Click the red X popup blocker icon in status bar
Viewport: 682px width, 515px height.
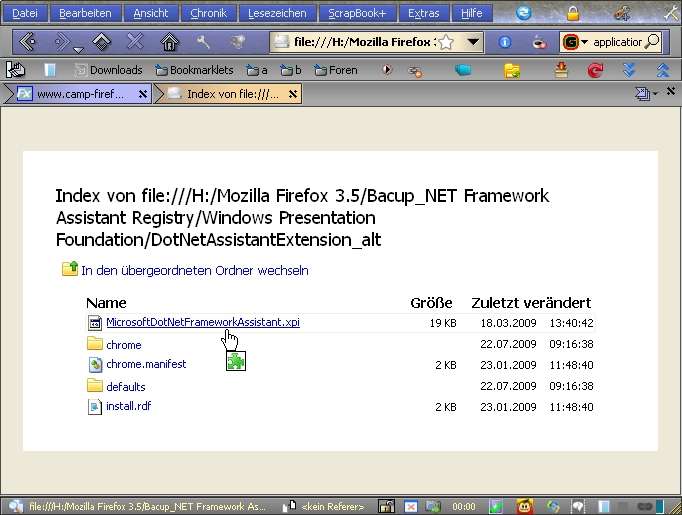tap(411, 507)
